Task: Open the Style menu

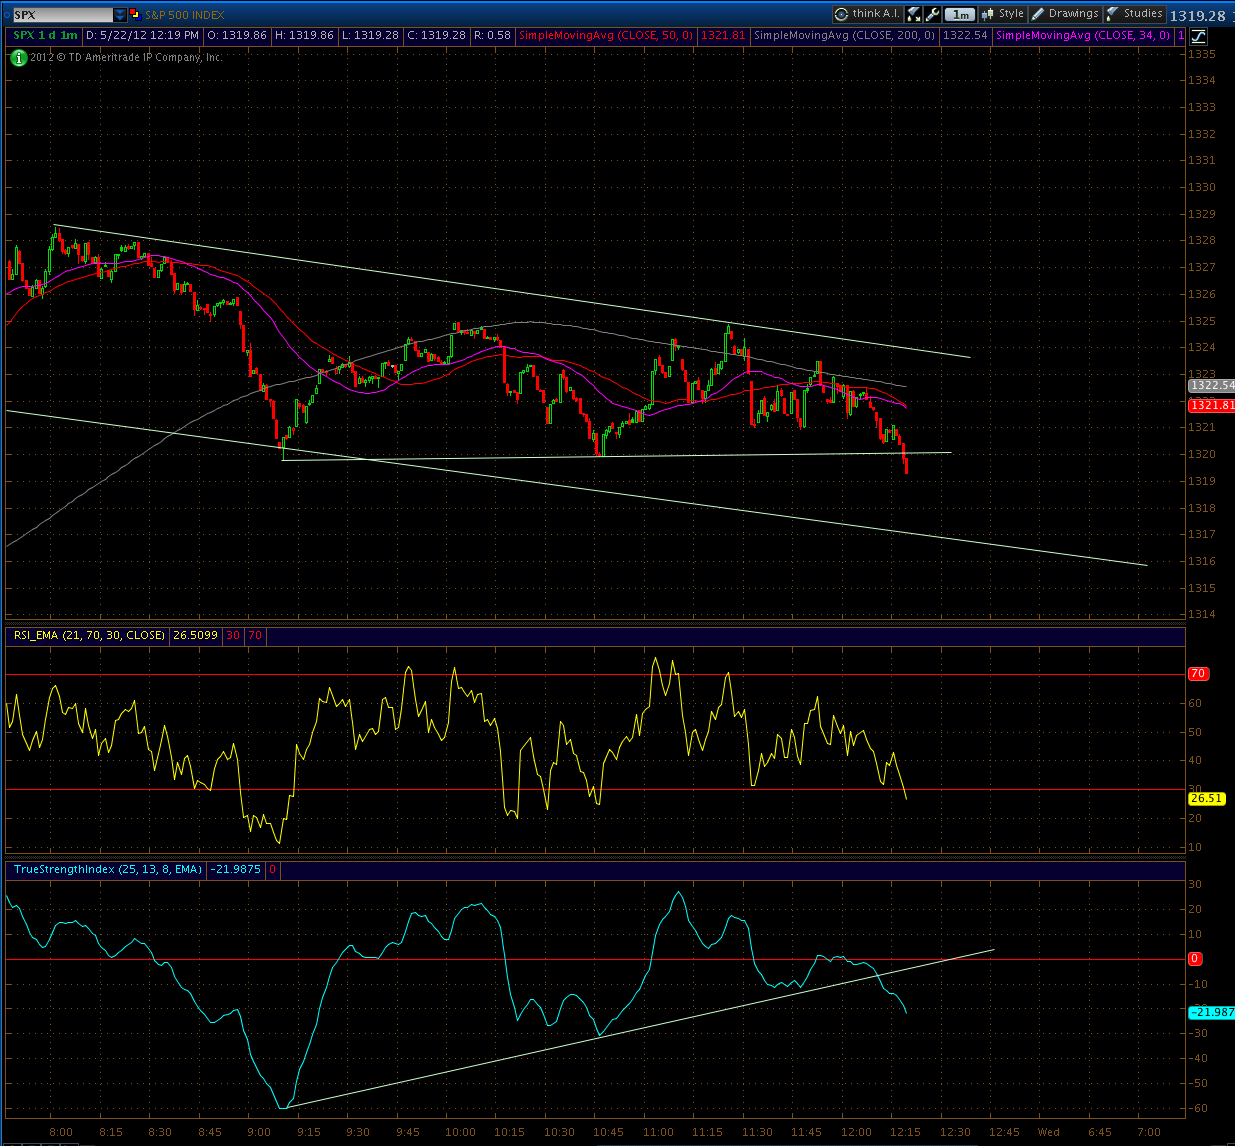Action: (1003, 14)
